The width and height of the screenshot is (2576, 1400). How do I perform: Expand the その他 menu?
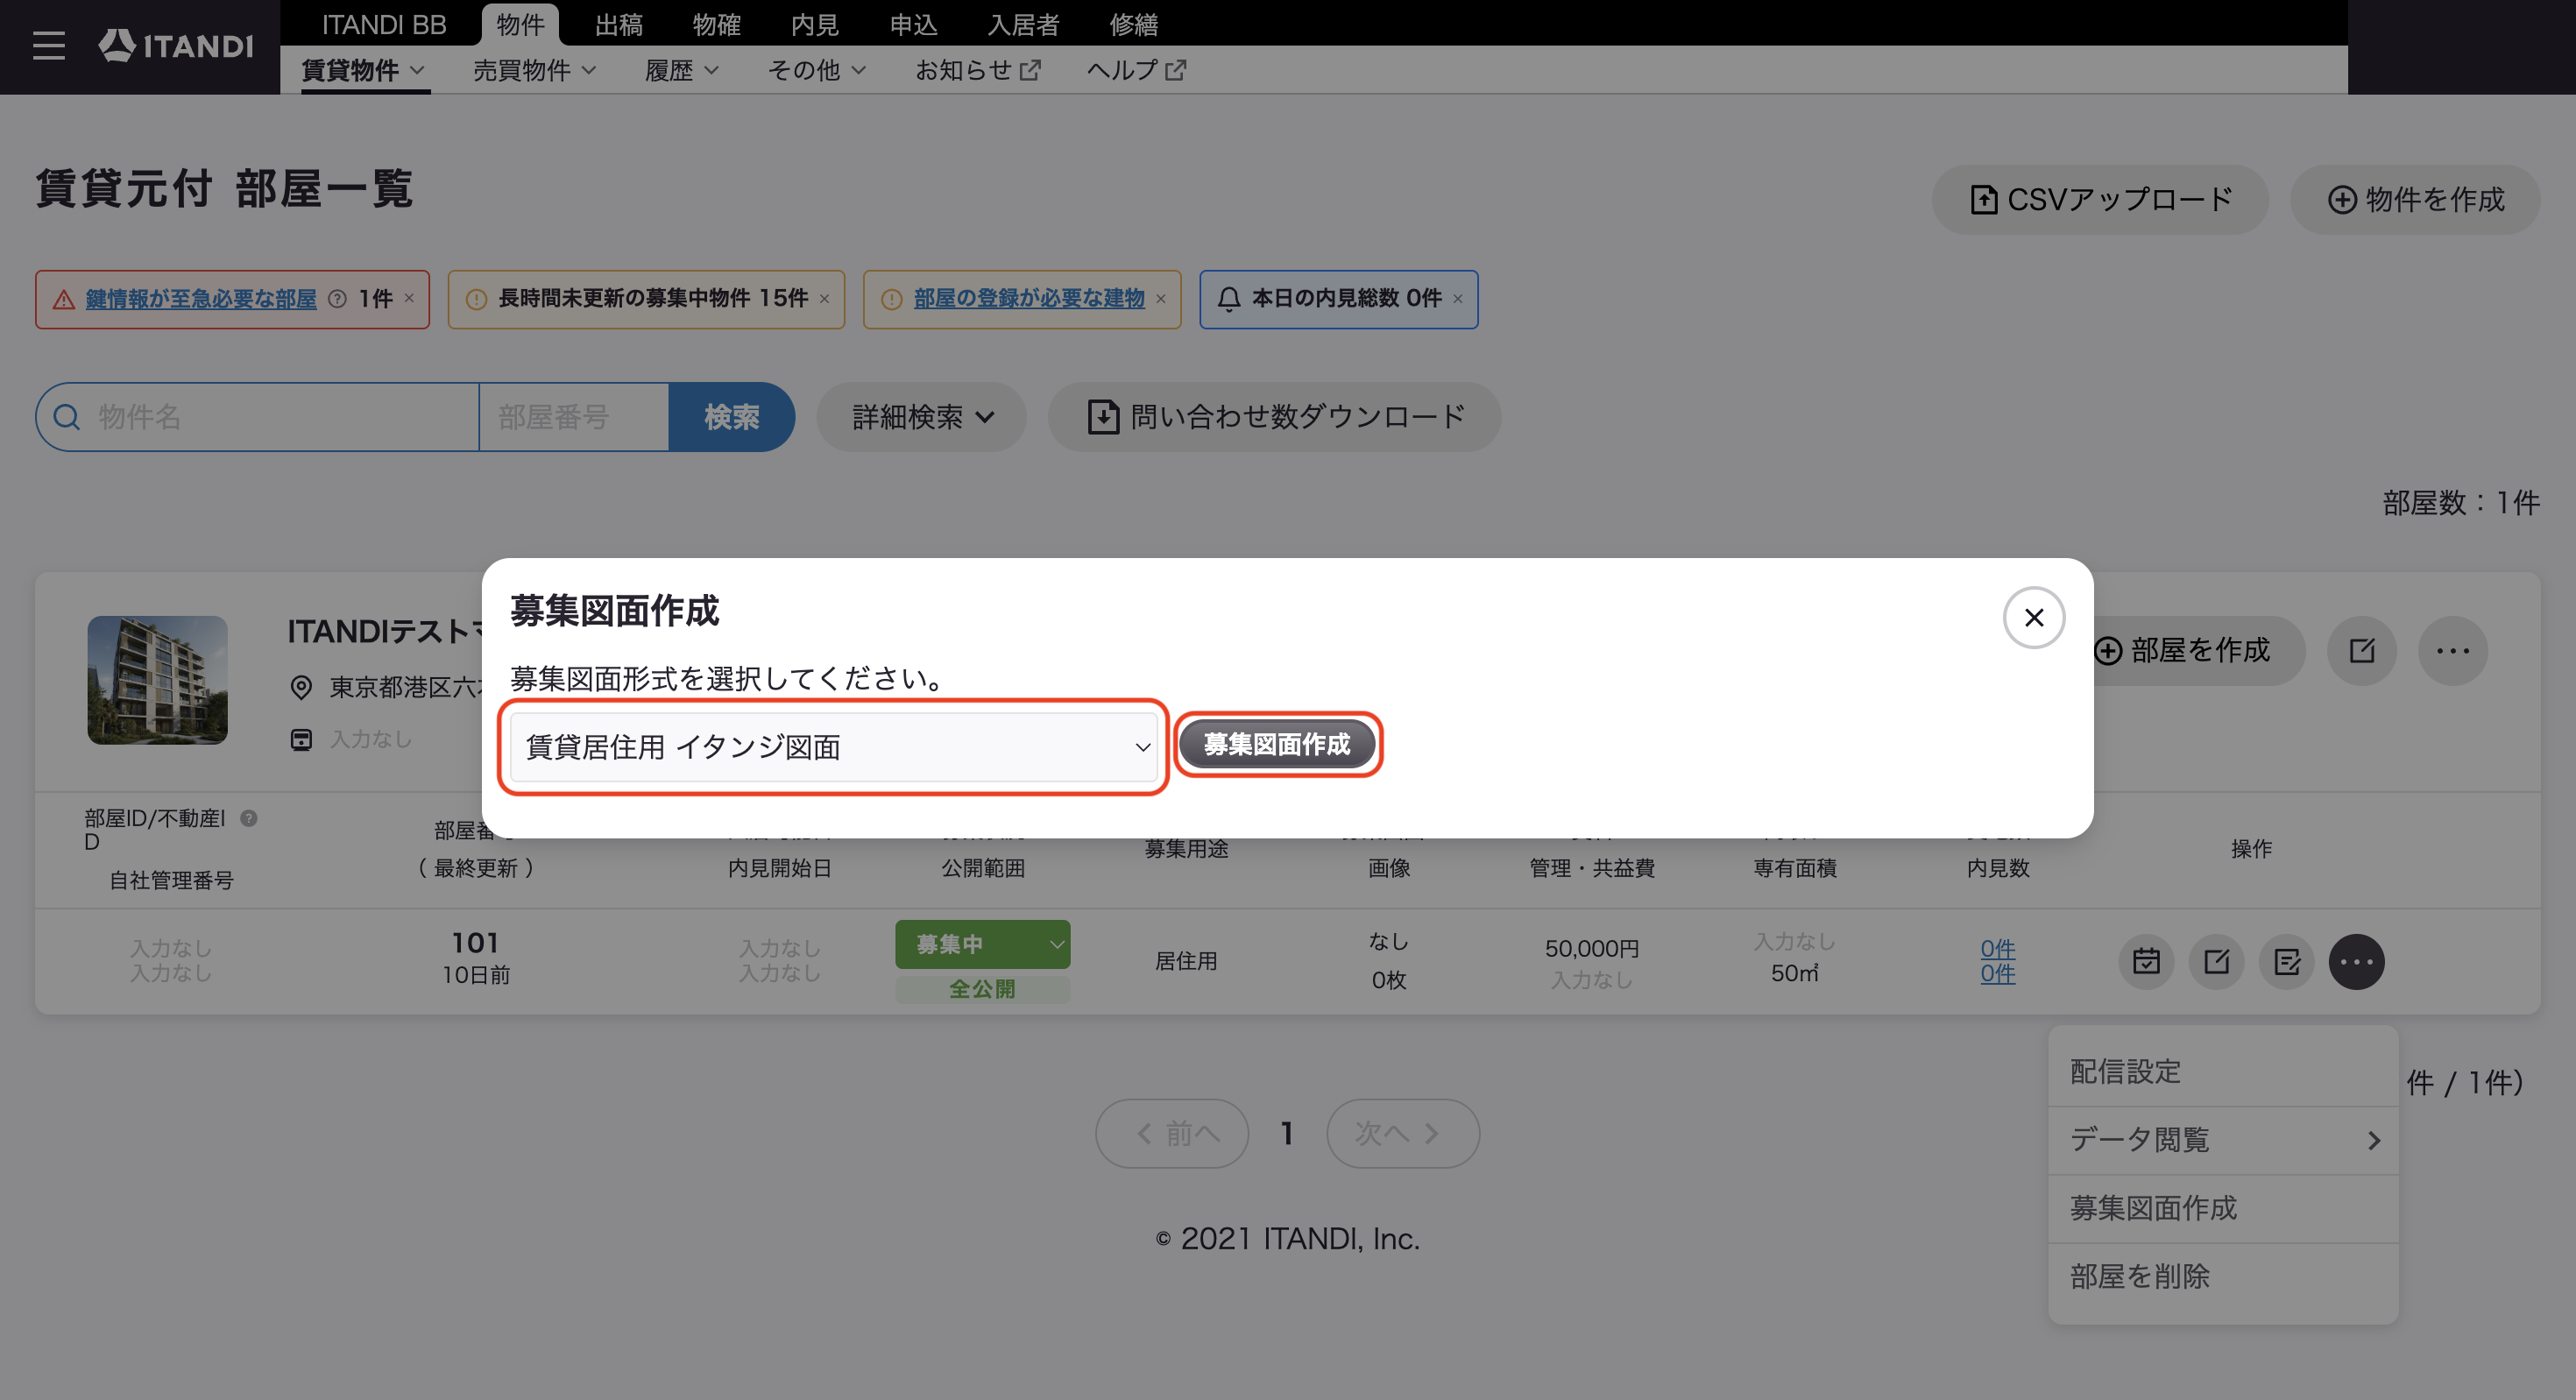[817, 70]
